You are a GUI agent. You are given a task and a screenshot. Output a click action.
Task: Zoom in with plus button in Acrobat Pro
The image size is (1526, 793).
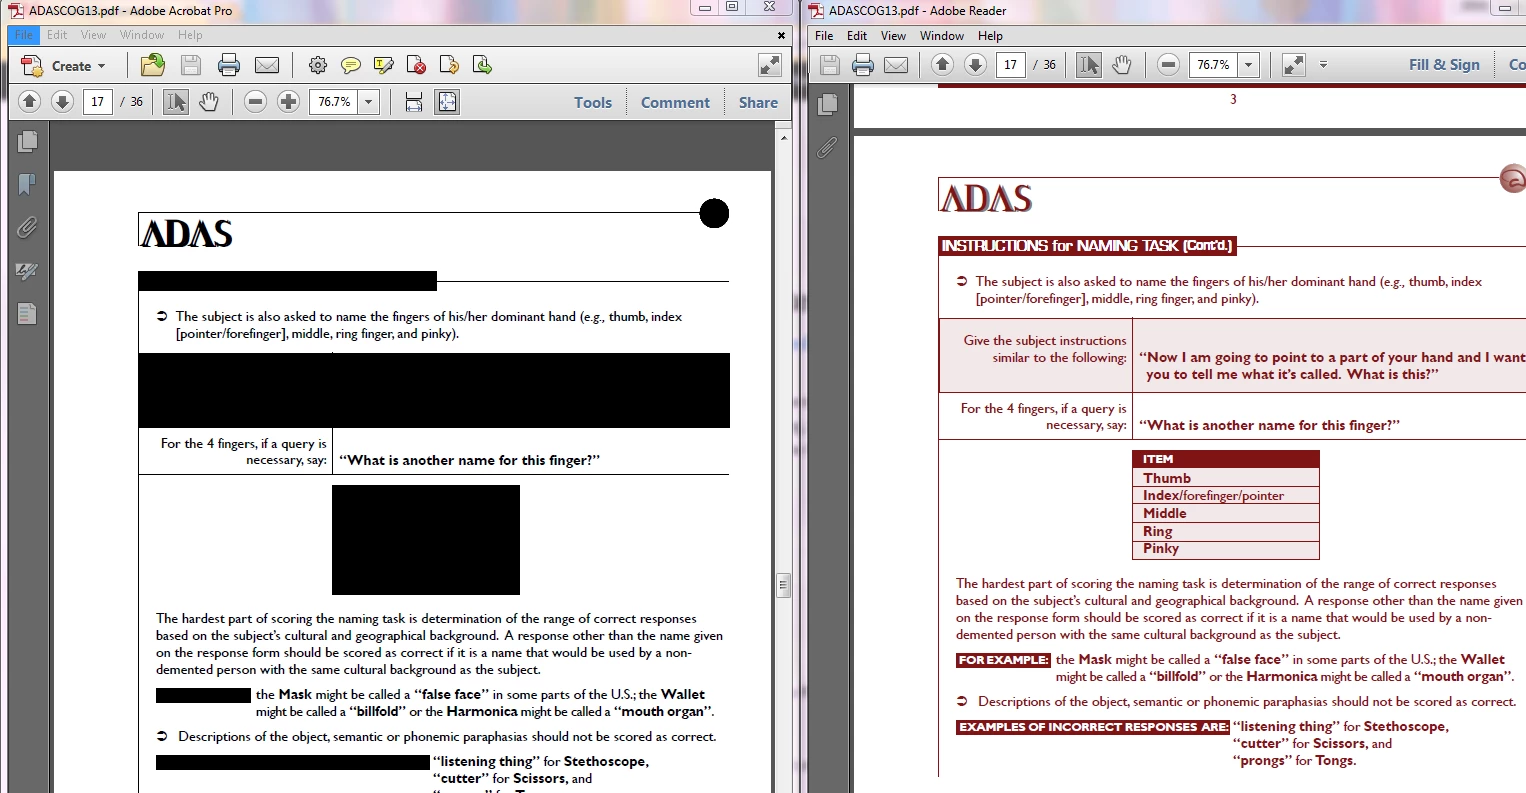tap(289, 102)
